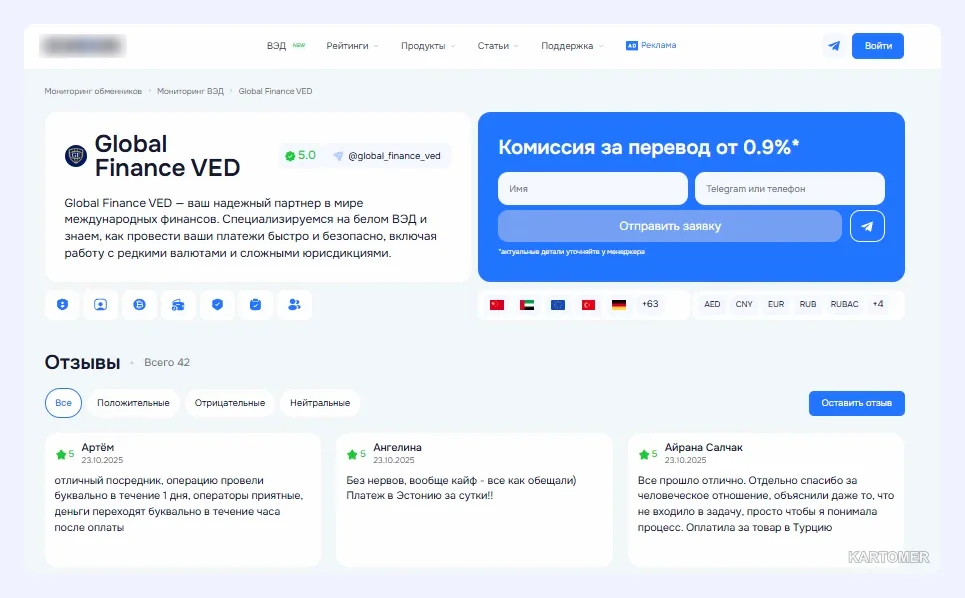965x598 pixels.
Task: Click reviewer name Ангелина
Action: [397, 447]
